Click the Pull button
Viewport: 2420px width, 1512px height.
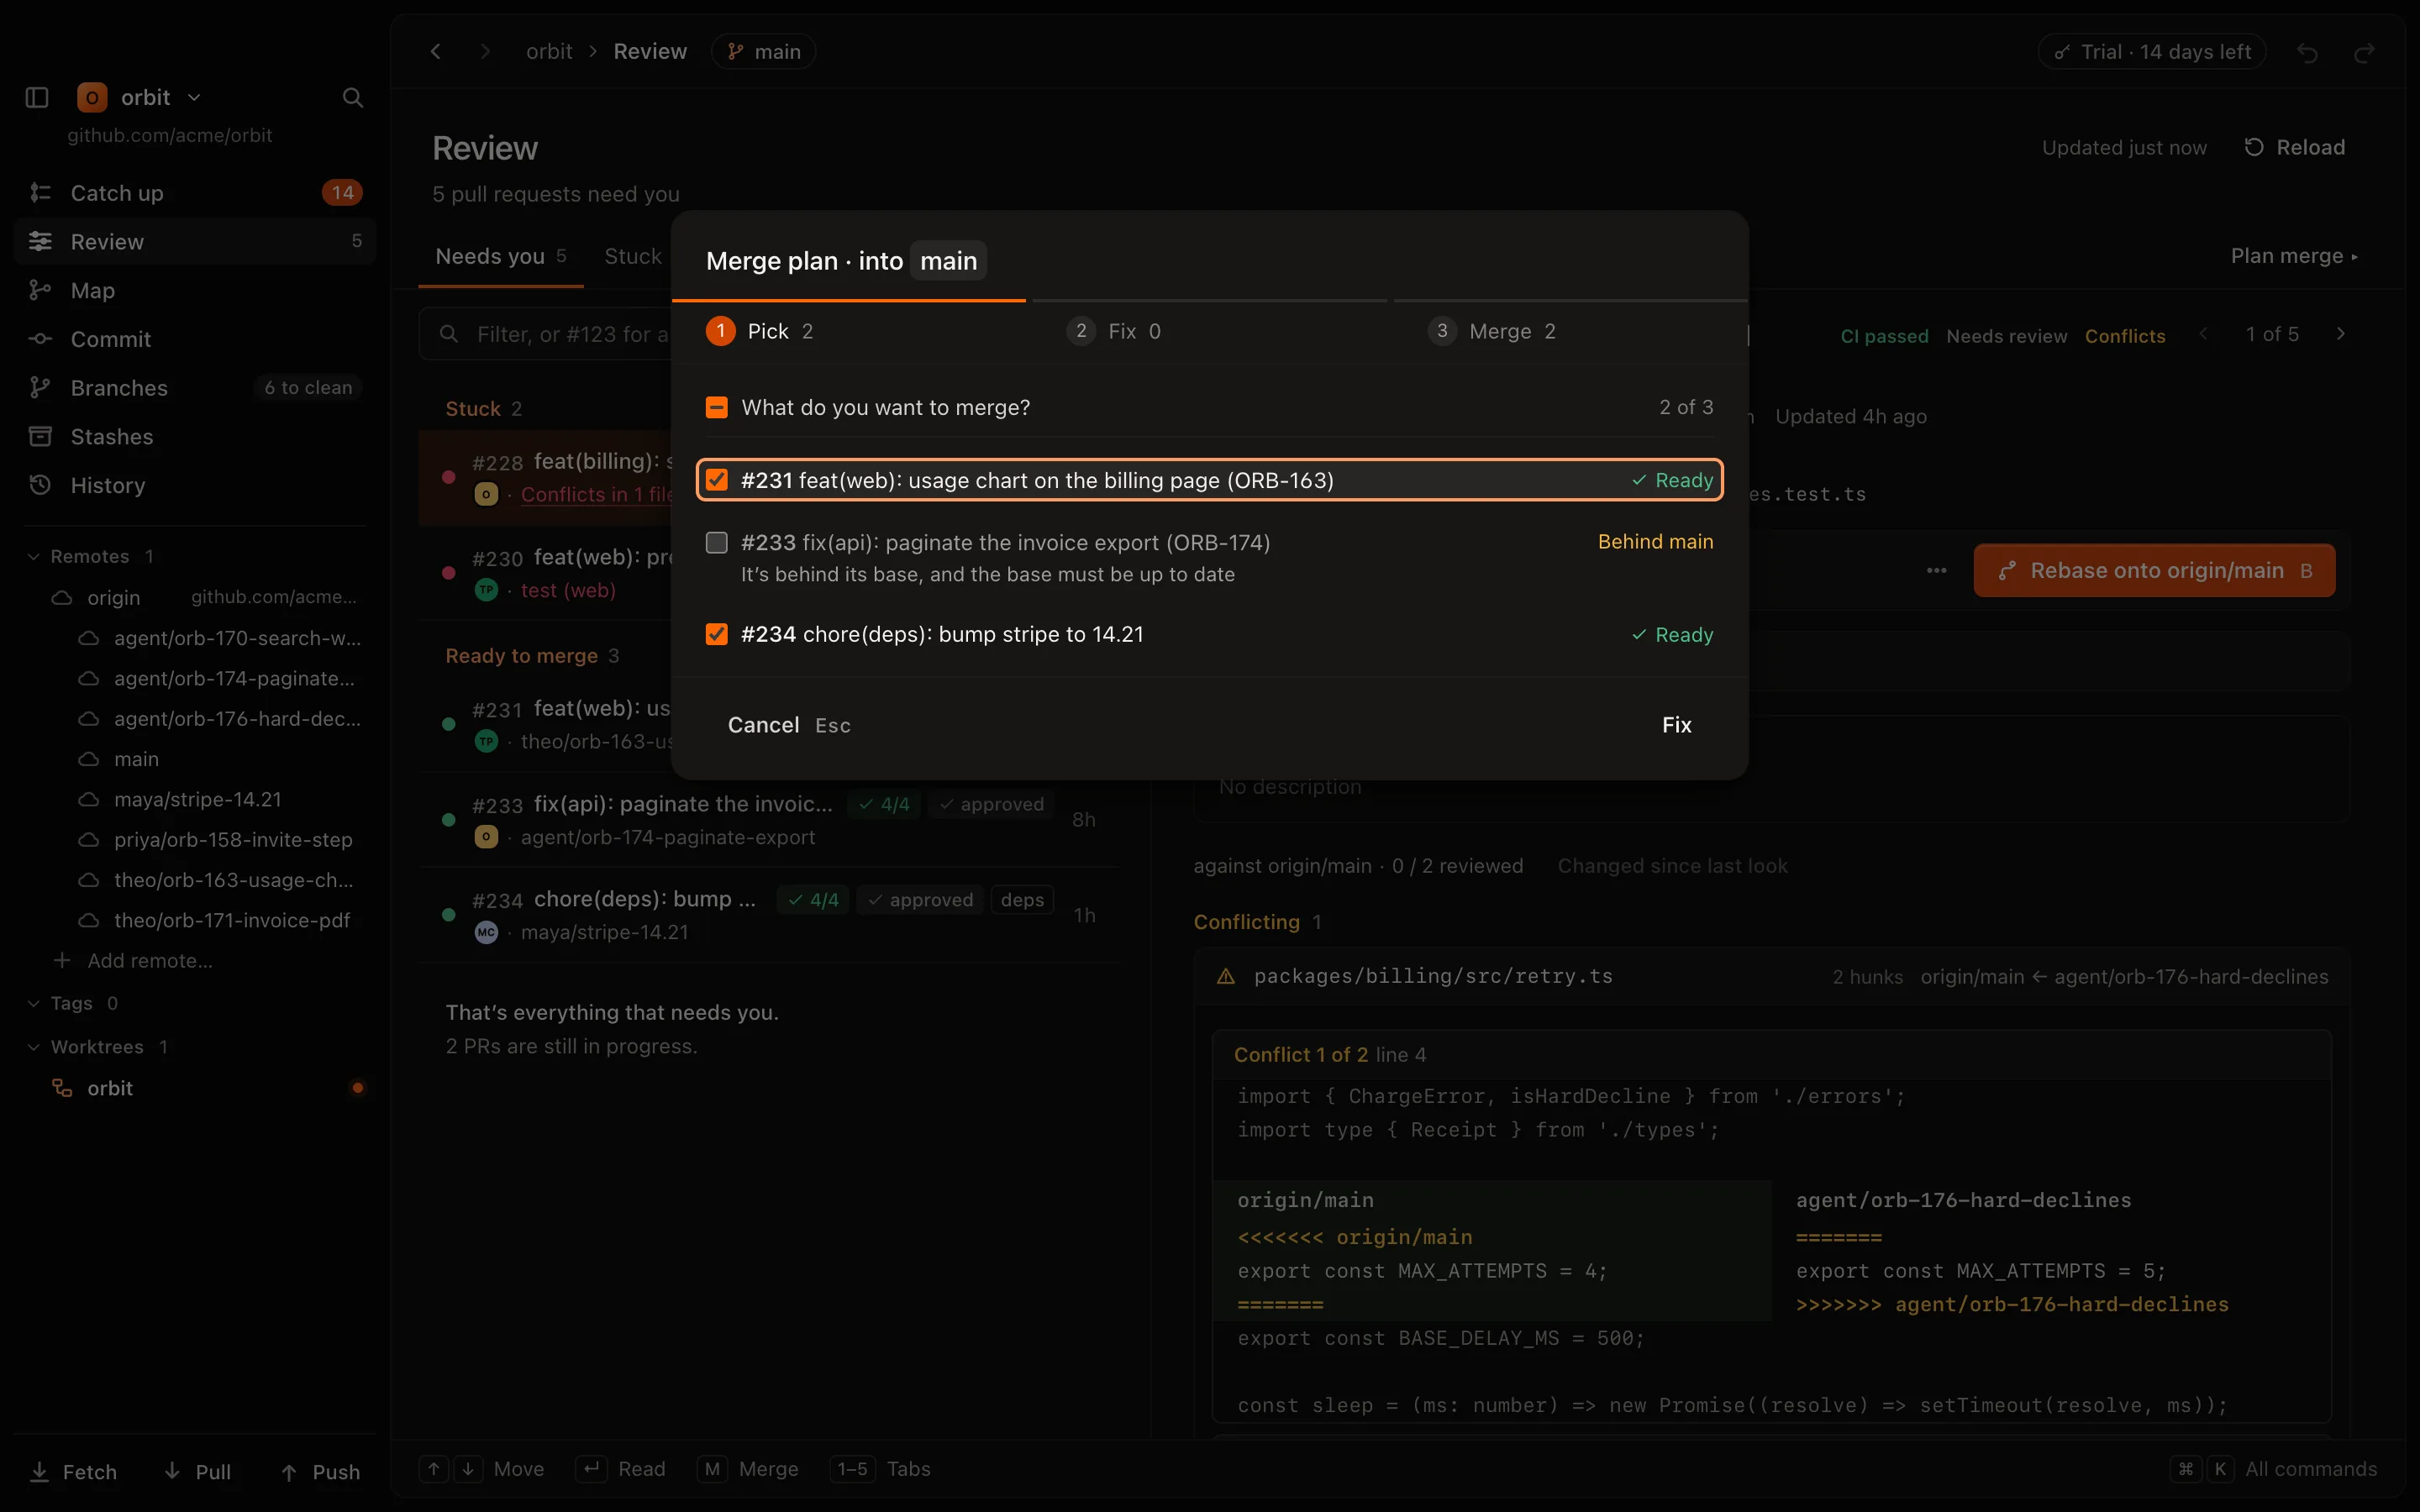click(197, 1471)
